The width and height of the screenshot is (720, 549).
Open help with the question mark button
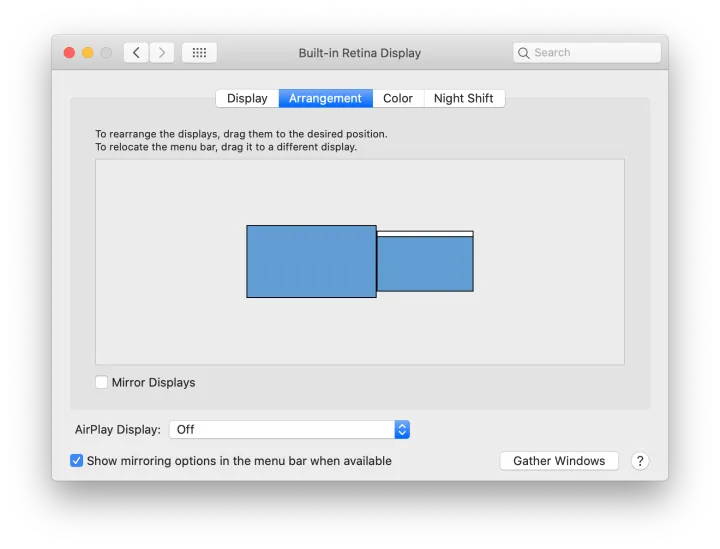641,461
